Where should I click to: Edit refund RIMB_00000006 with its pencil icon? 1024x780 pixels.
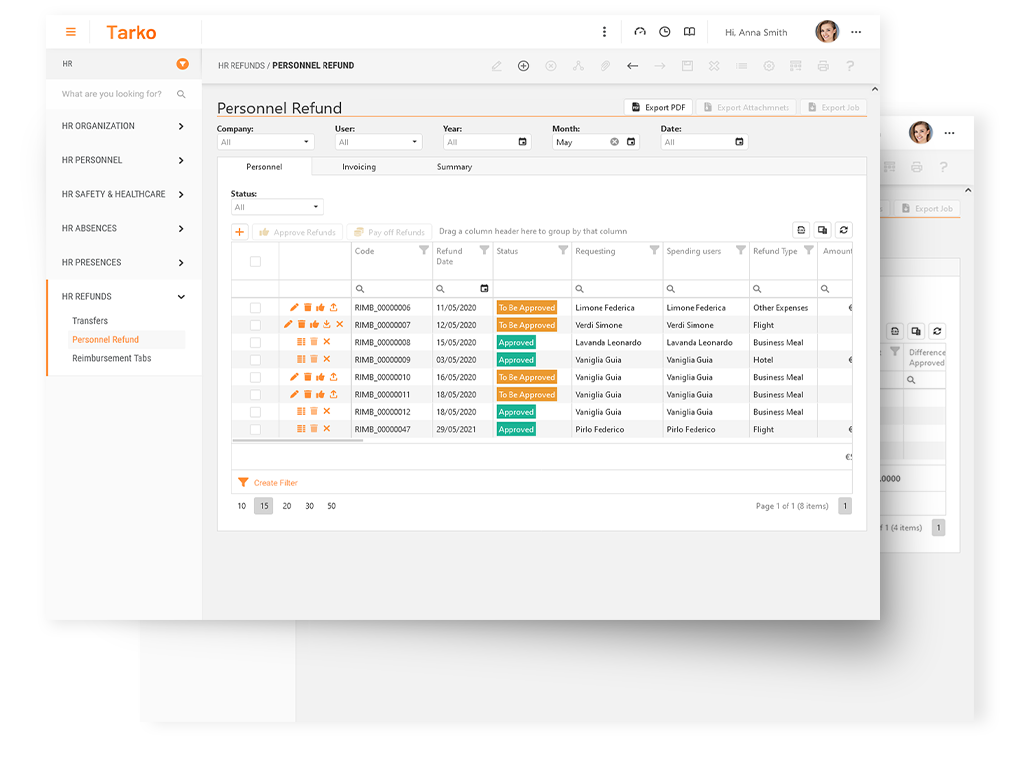point(294,308)
